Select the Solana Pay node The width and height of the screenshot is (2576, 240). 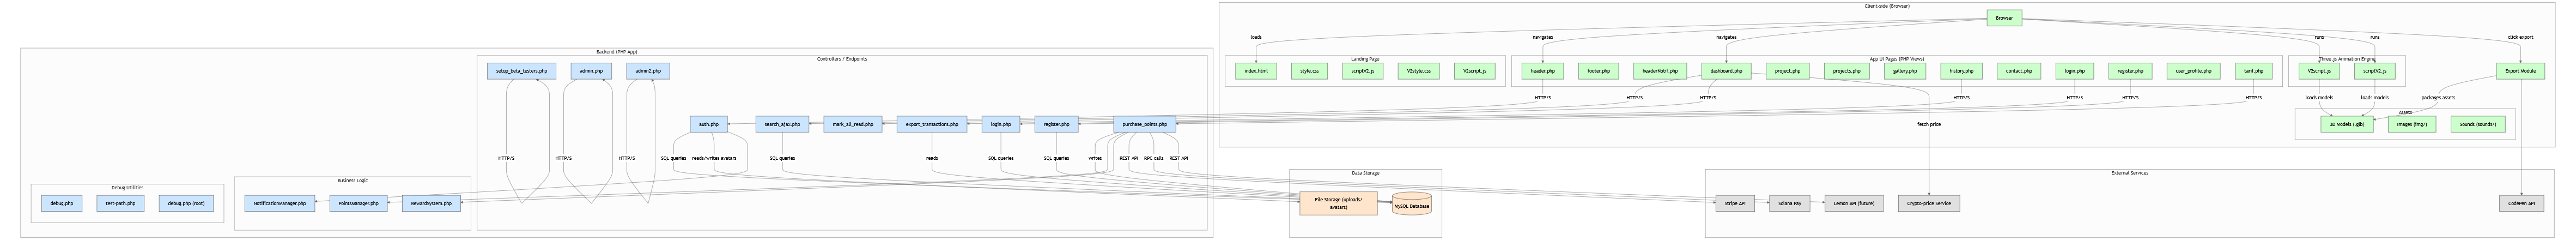coord(1789,203)
